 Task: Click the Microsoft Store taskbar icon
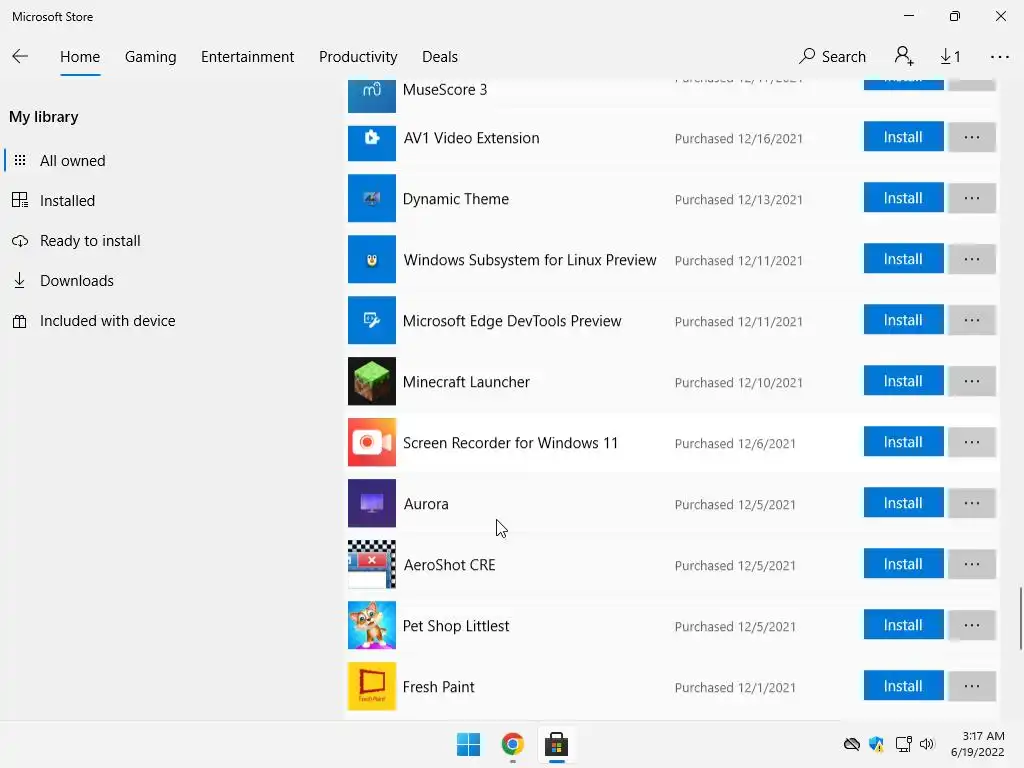pos(556,744)
